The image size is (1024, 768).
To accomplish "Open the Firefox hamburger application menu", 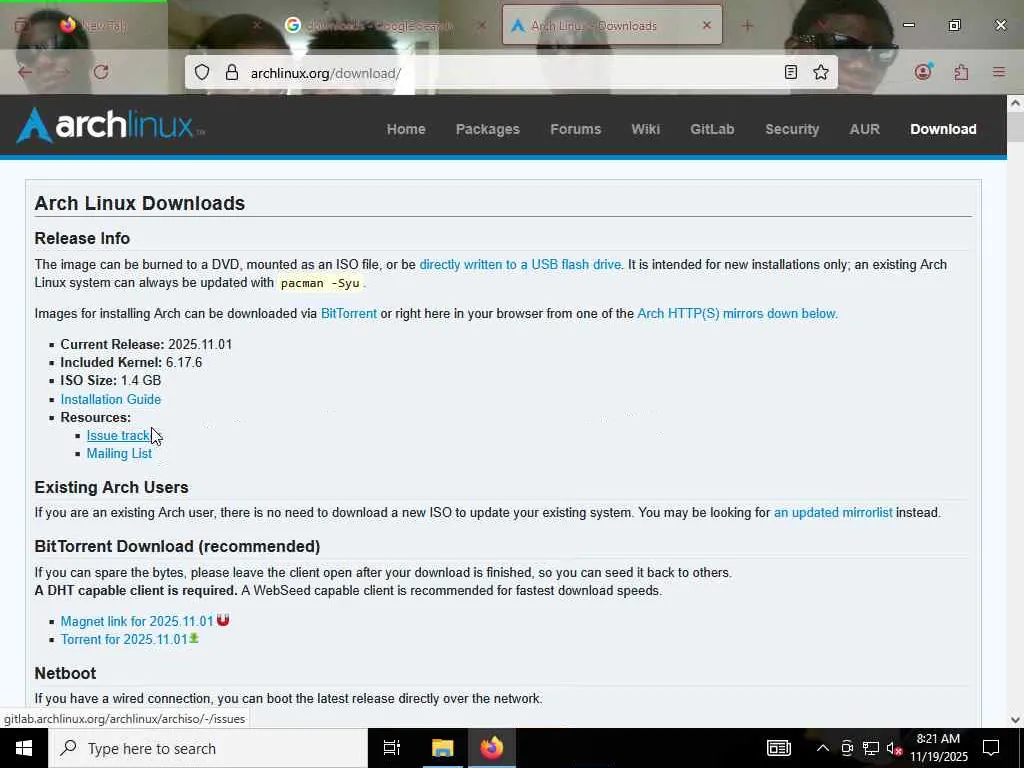I will [999, 72].
